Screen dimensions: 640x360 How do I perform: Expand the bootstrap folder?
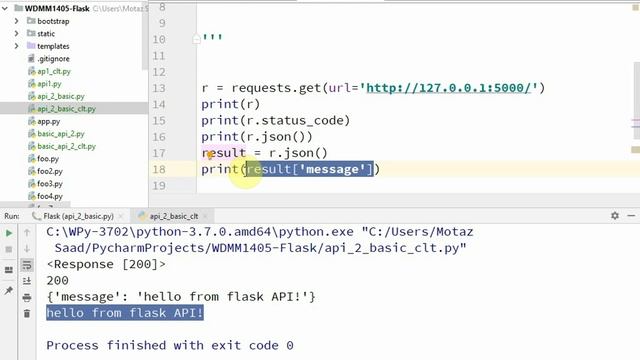[x=16, y=21]
